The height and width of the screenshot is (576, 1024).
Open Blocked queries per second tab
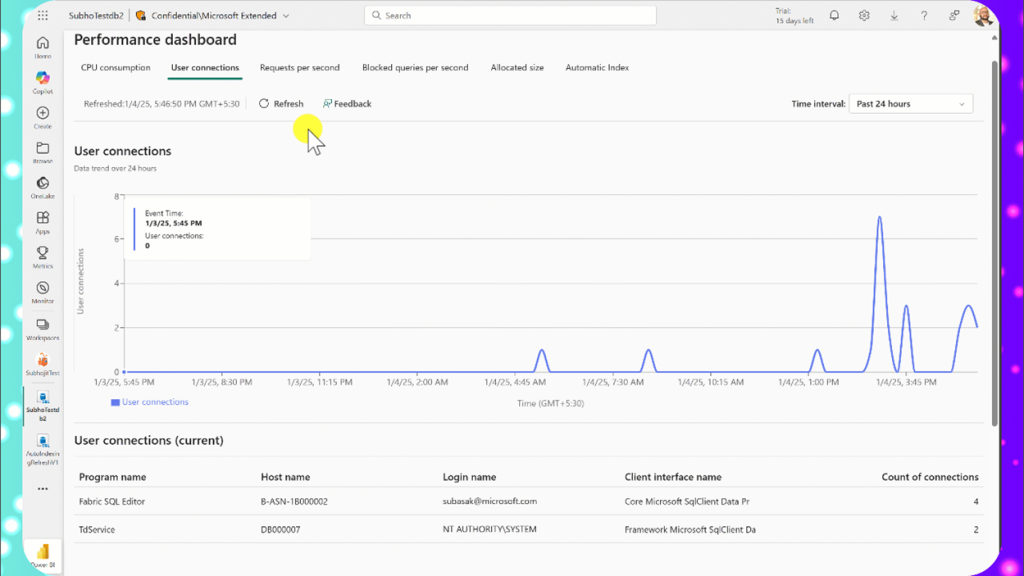(415, 67)
